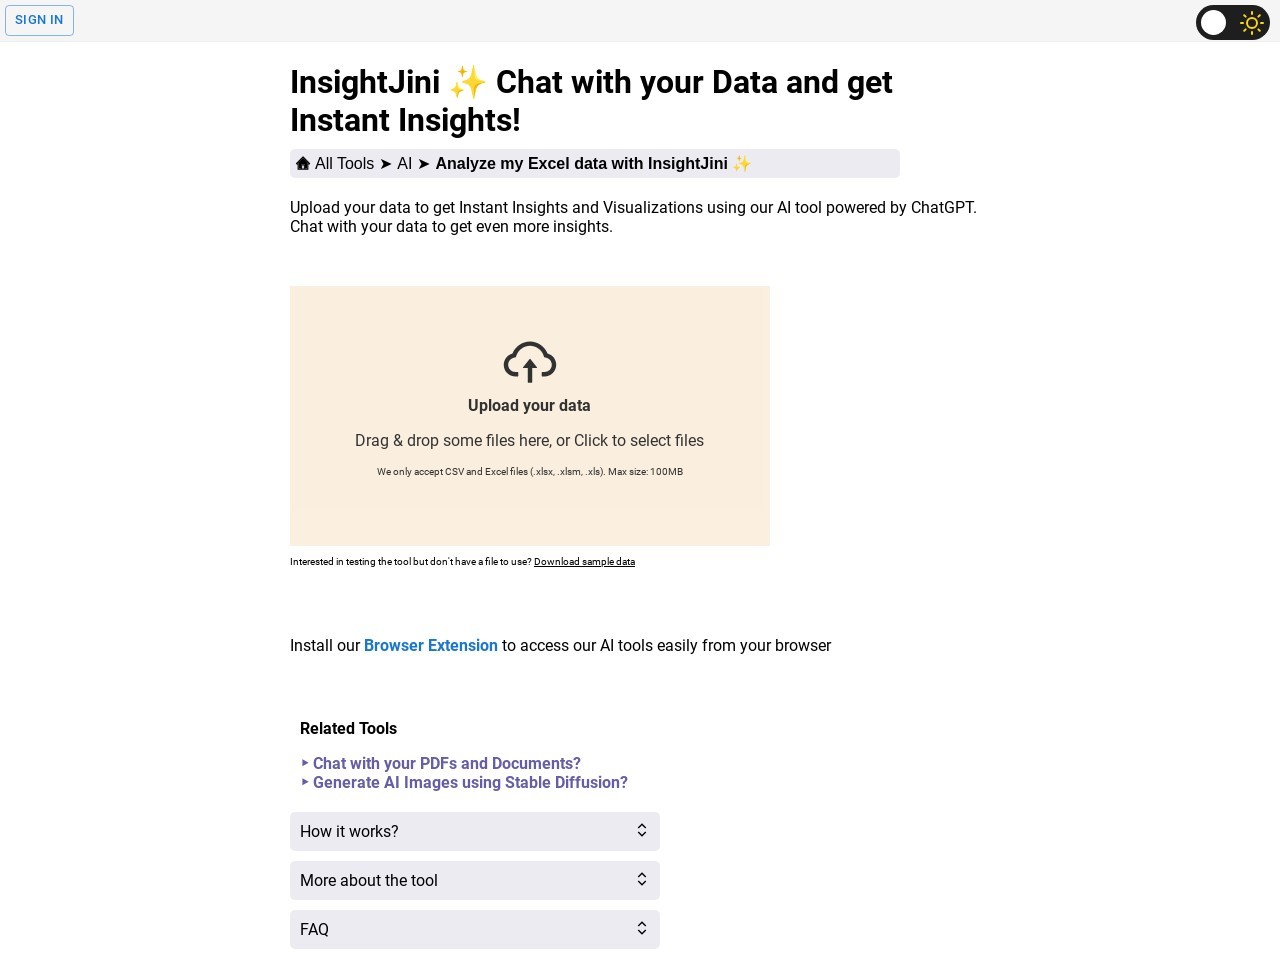Open the Browser Extension link
This screenshot has width=1280, height=960.
431,646
